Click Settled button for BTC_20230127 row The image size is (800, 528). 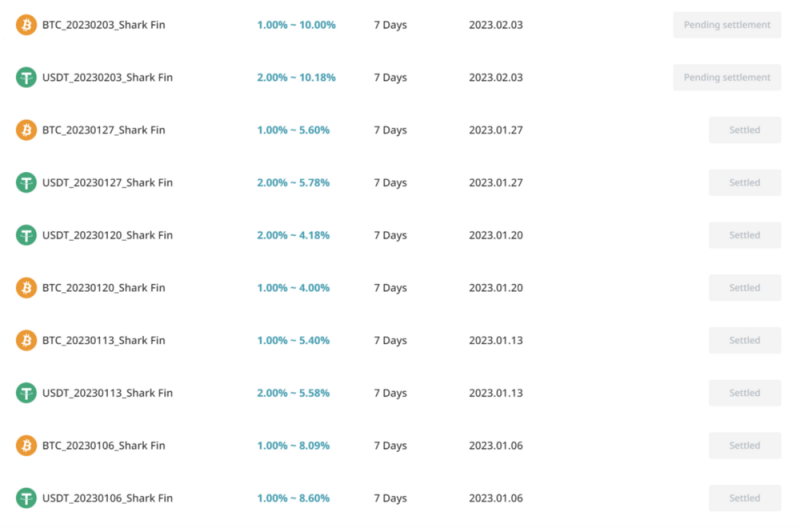coord(744,130)
